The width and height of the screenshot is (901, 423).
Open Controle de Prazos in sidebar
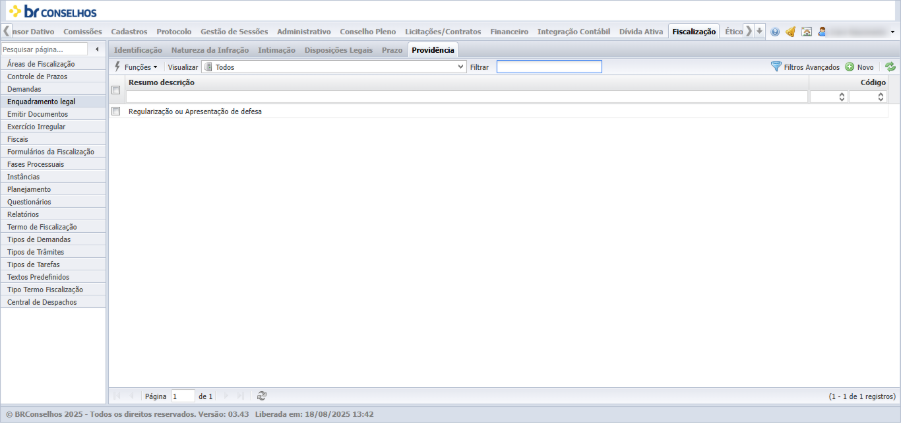53,76
